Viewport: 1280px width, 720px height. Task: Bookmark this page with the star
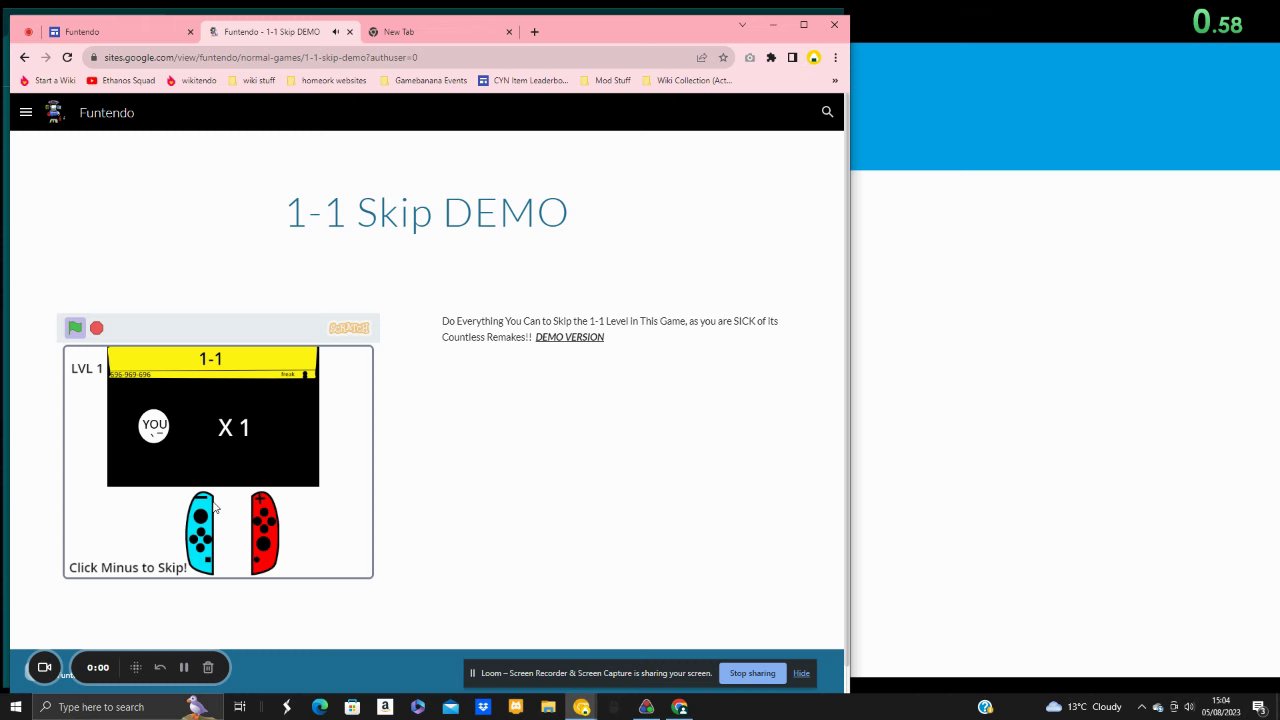(723, 57)
